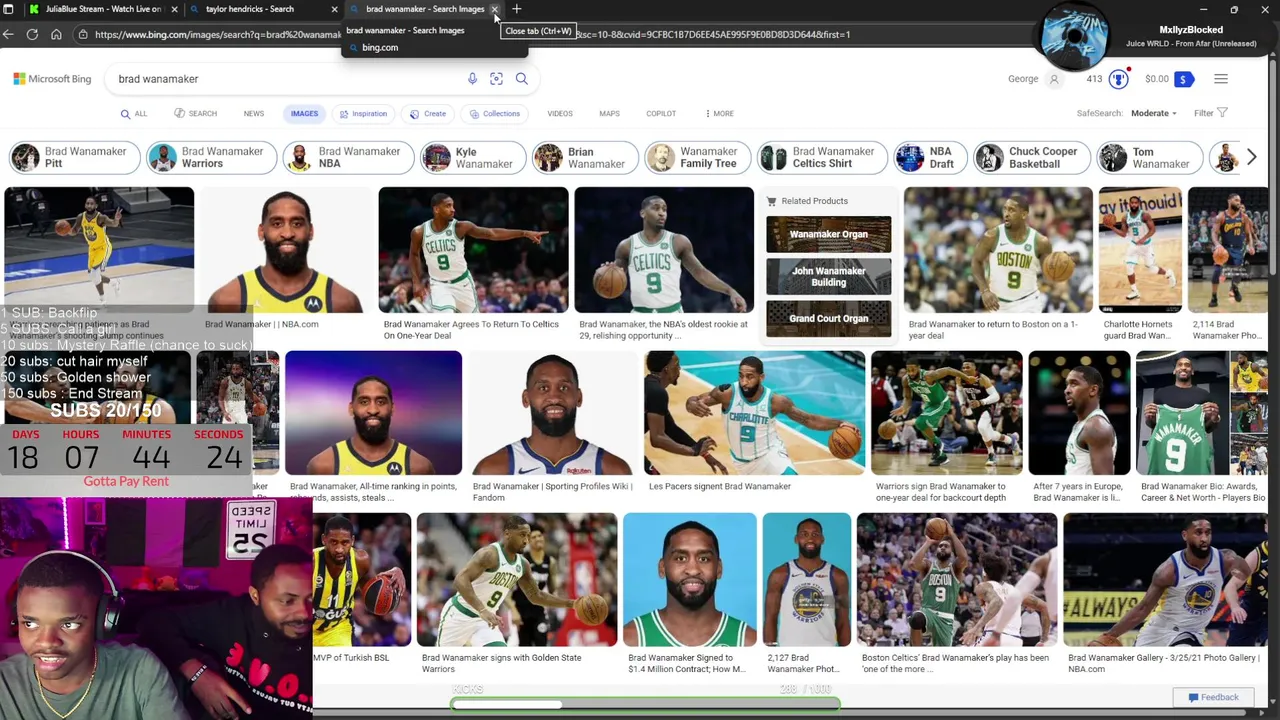Click John Wanamaker Building related product
The image size is (1280, 720).
point(829,277)
